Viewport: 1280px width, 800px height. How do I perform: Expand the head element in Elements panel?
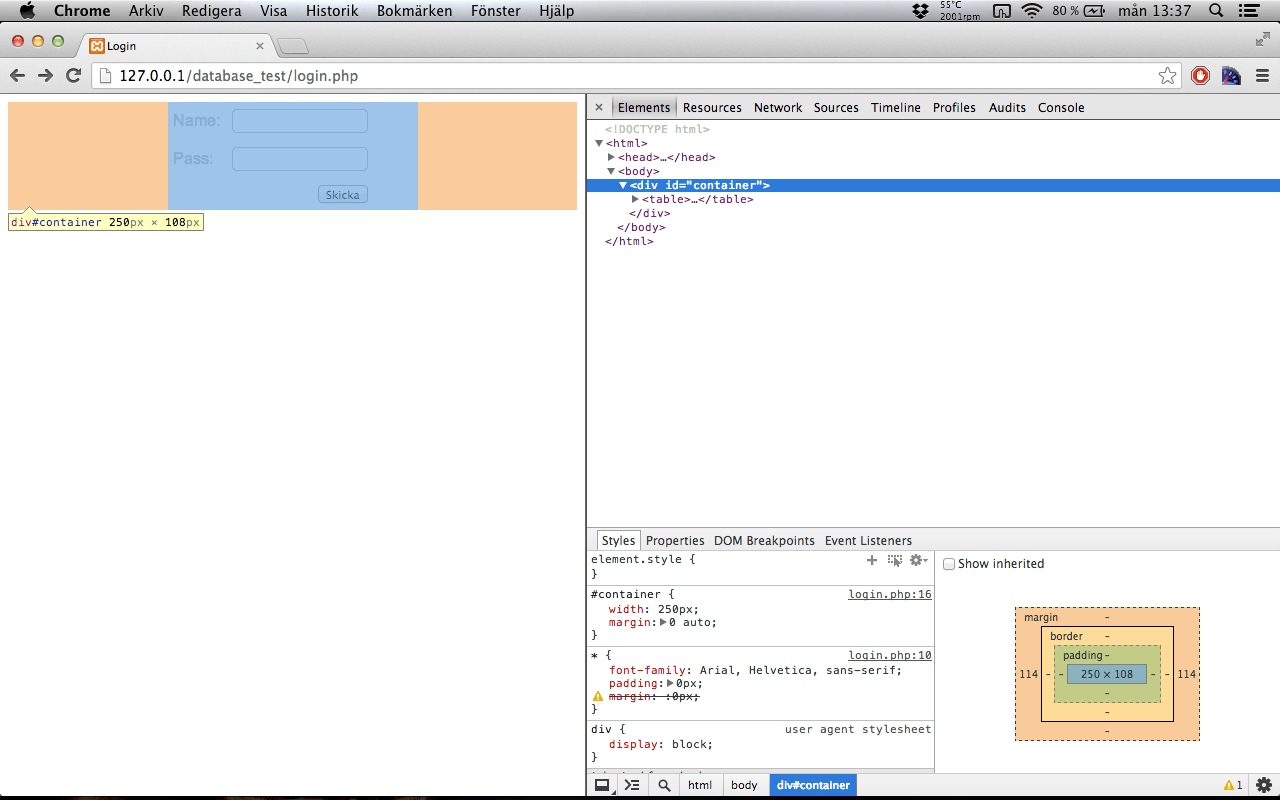(x=612, y=157)
